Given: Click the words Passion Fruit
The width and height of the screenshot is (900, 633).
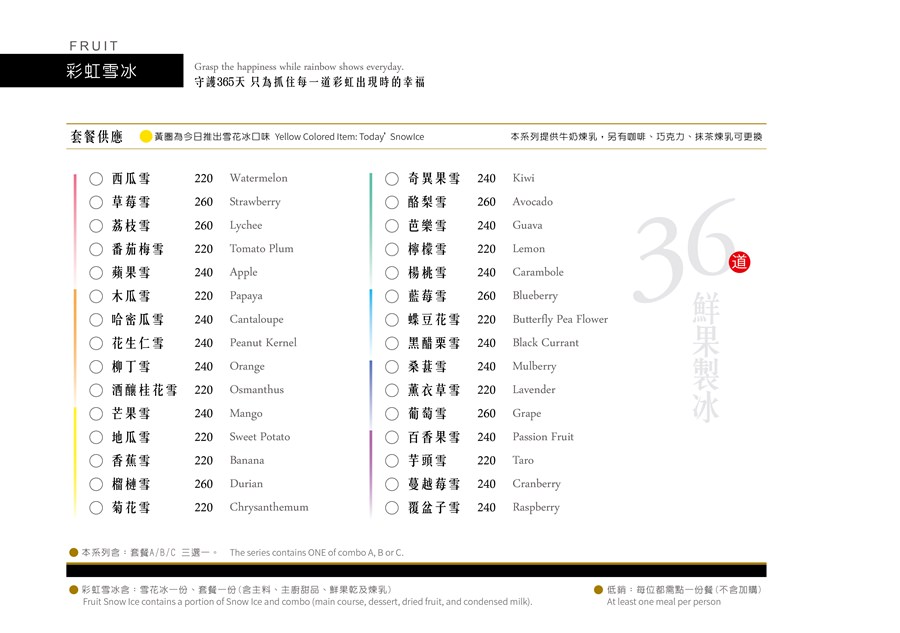Looking at the screenshot, I should coord(543,437).
